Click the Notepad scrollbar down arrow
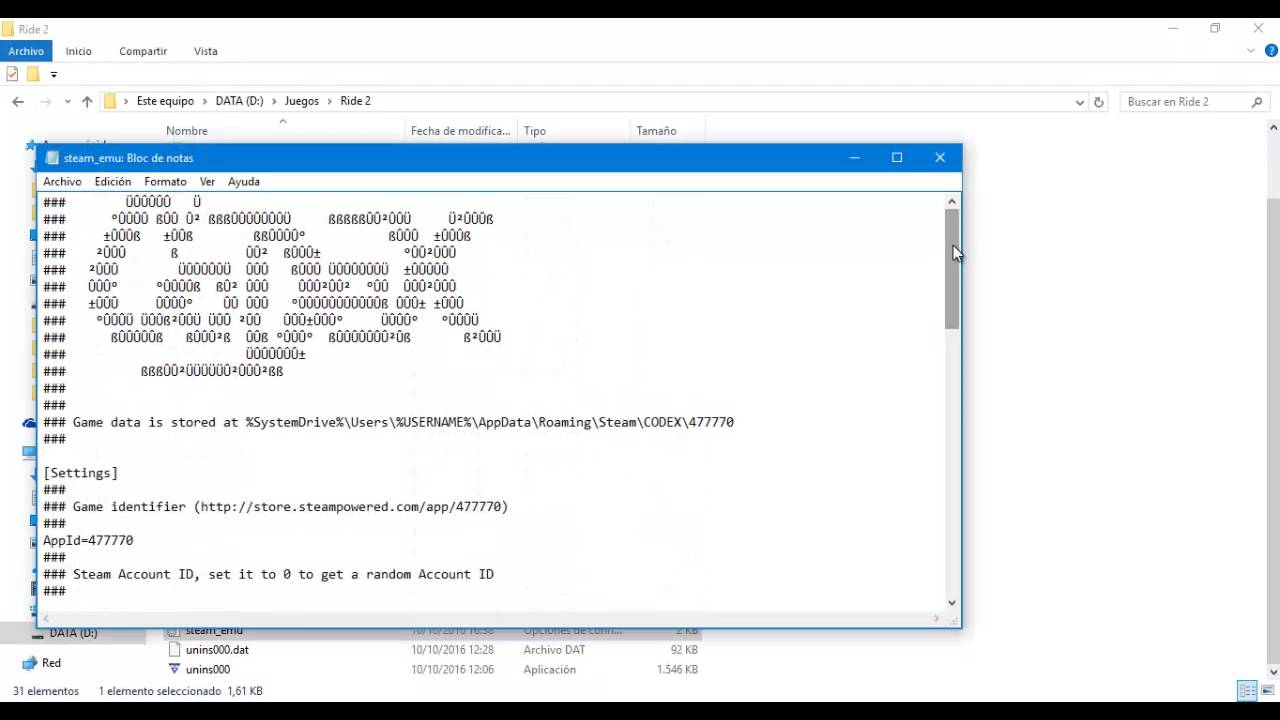Image resolution: width=1280 pixels, height=720 pixels. tap(952, 602)
